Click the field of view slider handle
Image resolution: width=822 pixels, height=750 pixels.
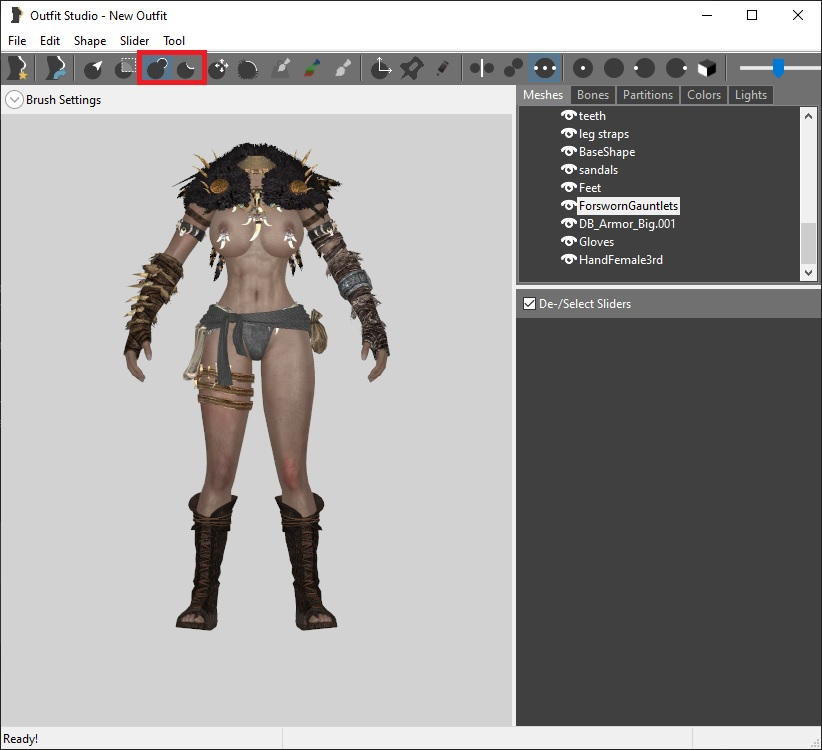coord(778,68)
